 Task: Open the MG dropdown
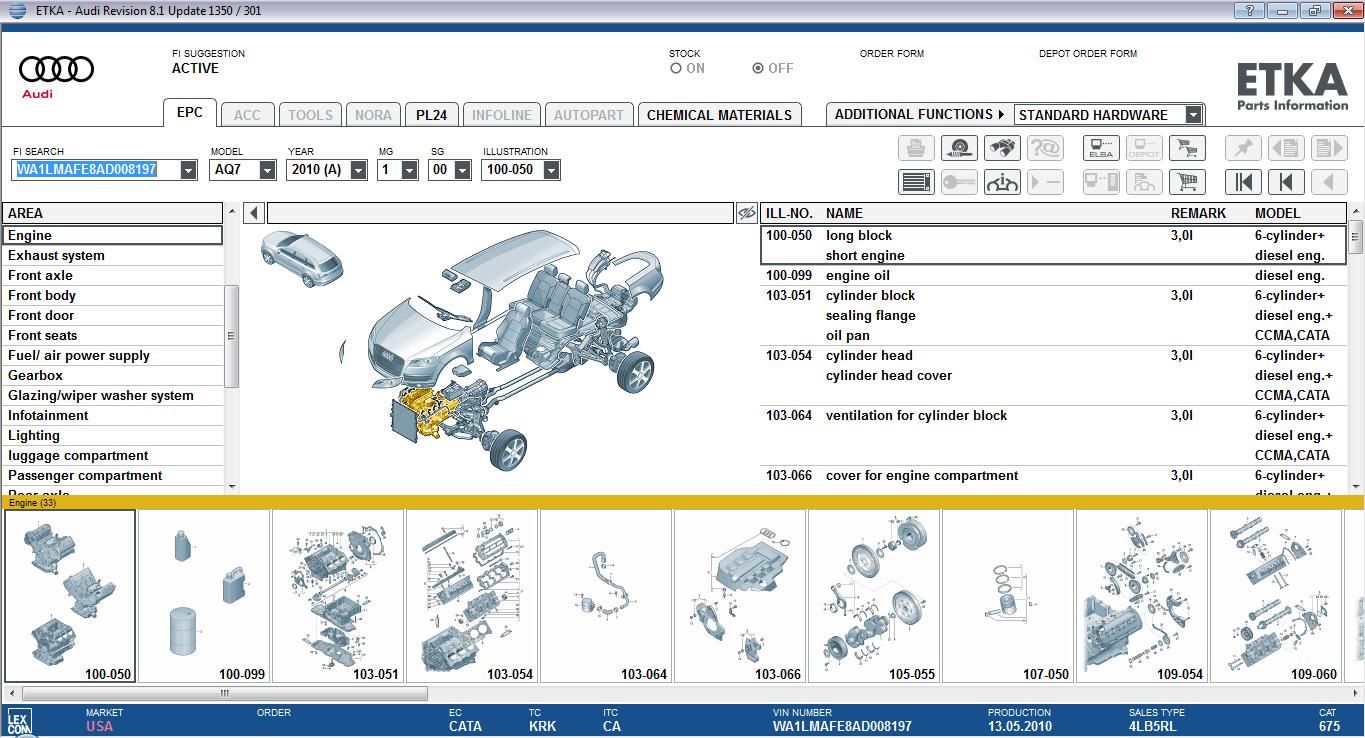point(409,170)
